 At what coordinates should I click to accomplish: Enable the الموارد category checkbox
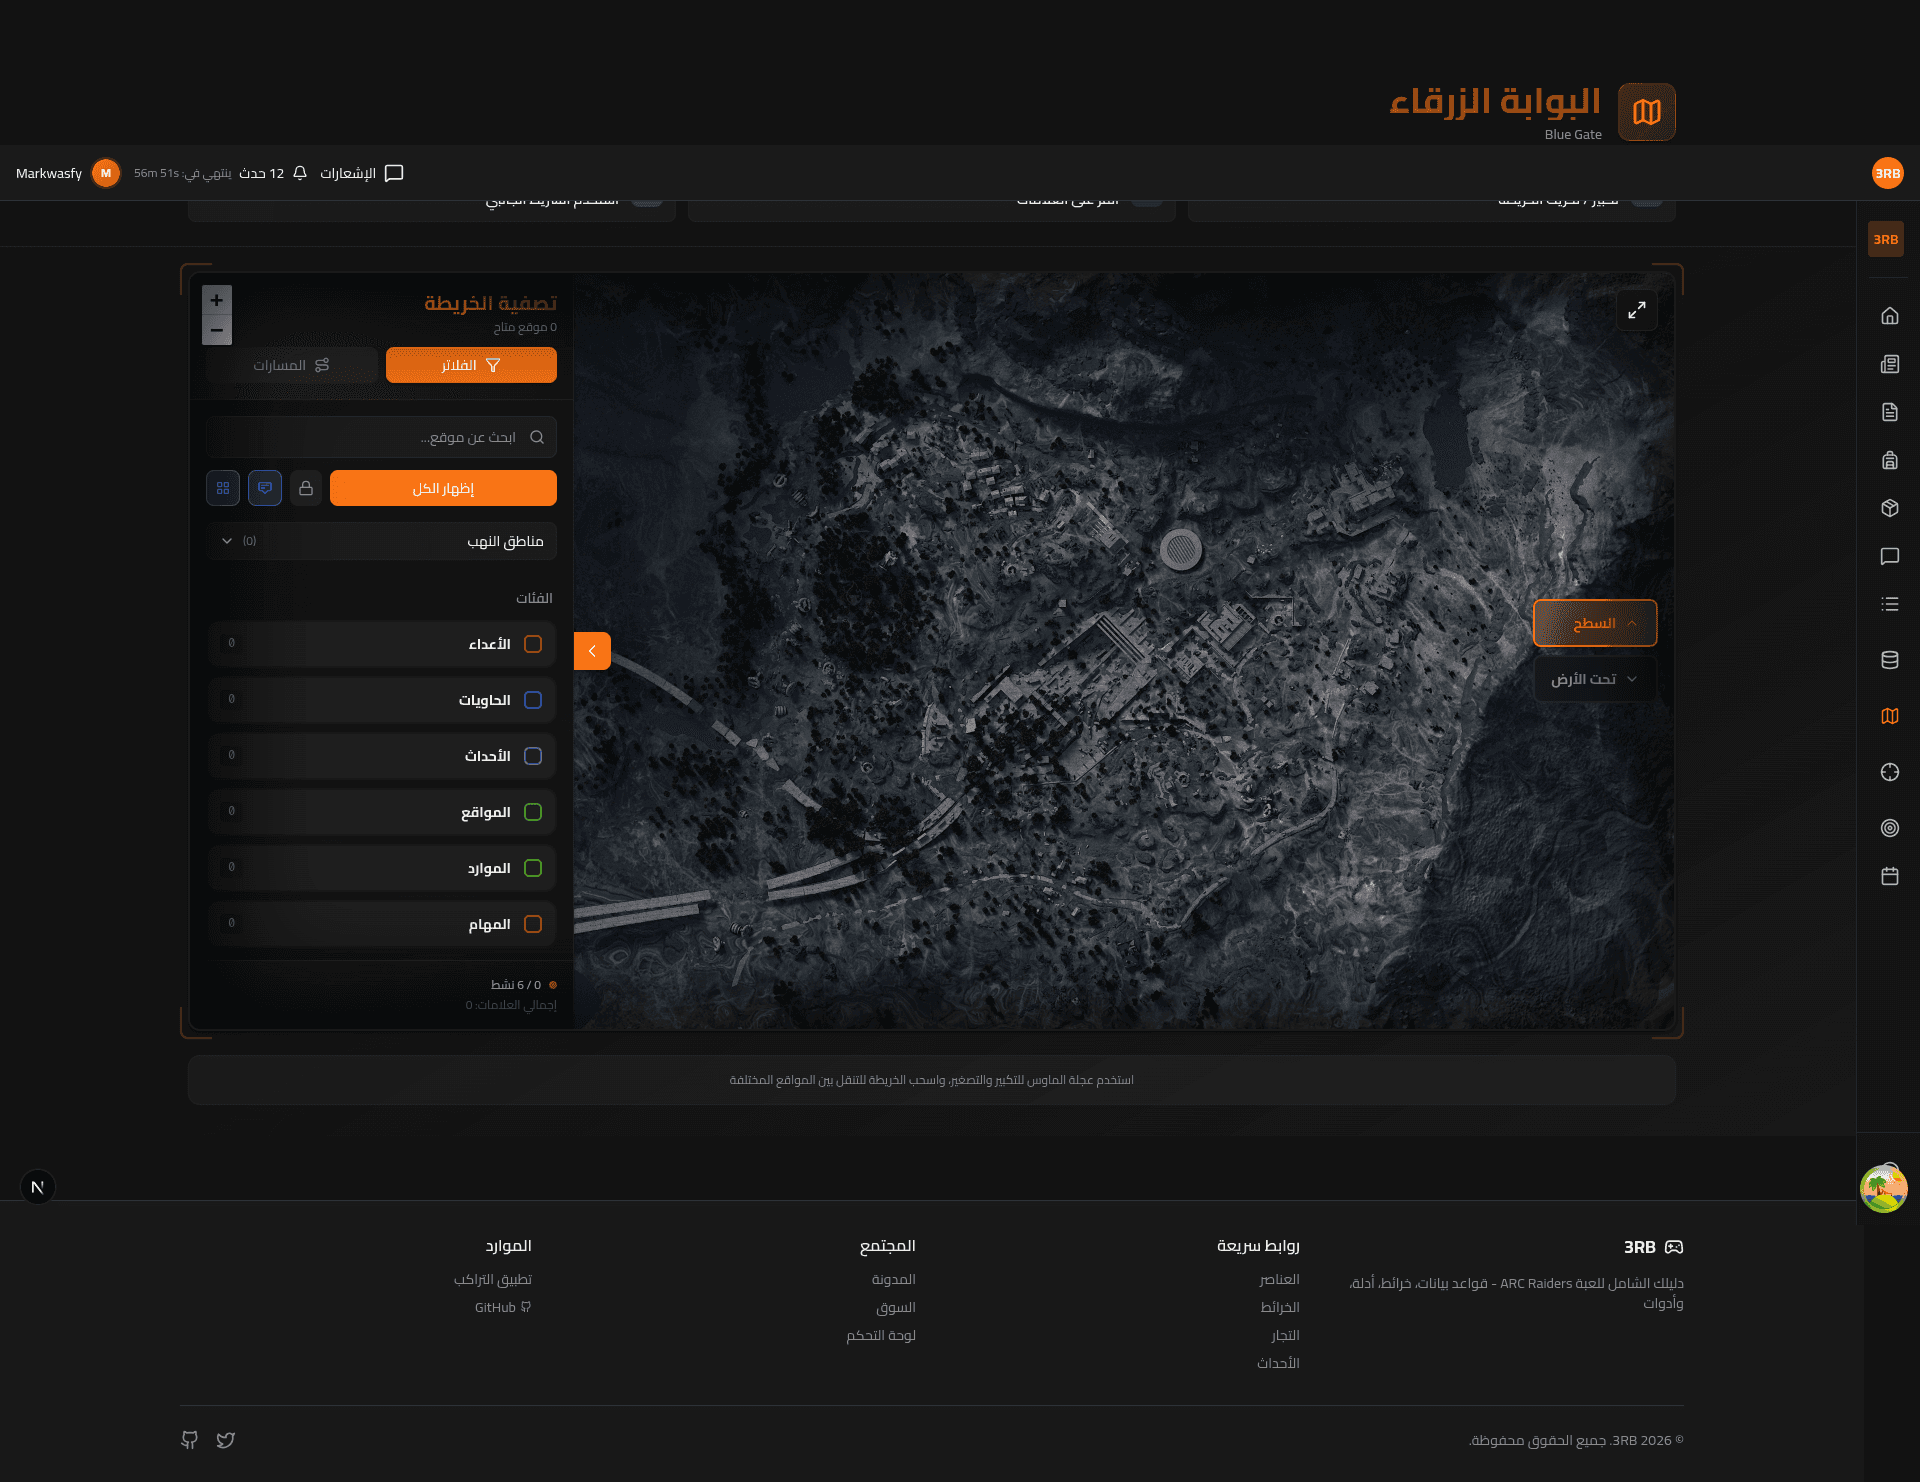533,868
